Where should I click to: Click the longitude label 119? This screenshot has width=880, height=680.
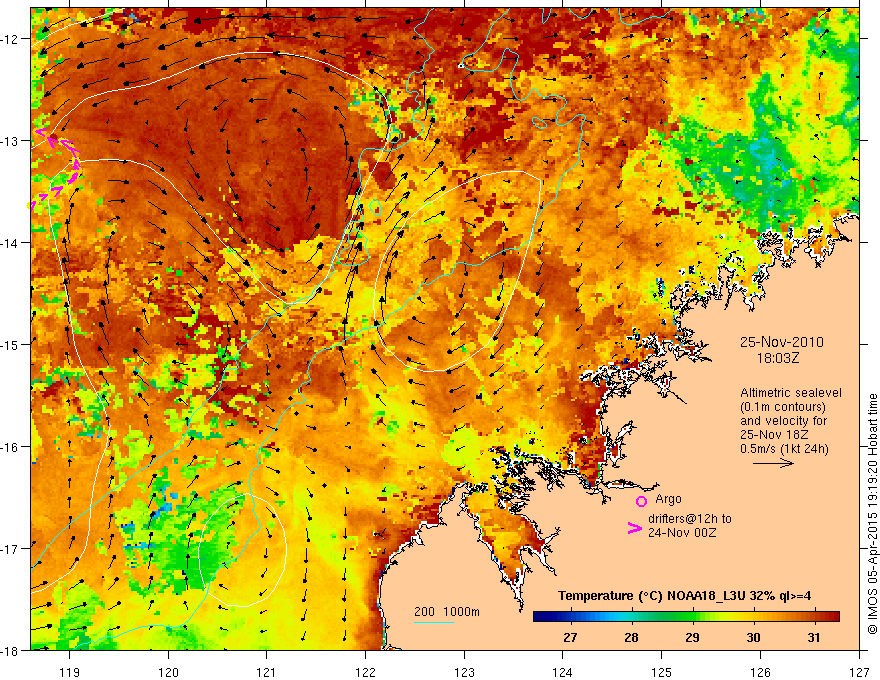pos(70,672)
